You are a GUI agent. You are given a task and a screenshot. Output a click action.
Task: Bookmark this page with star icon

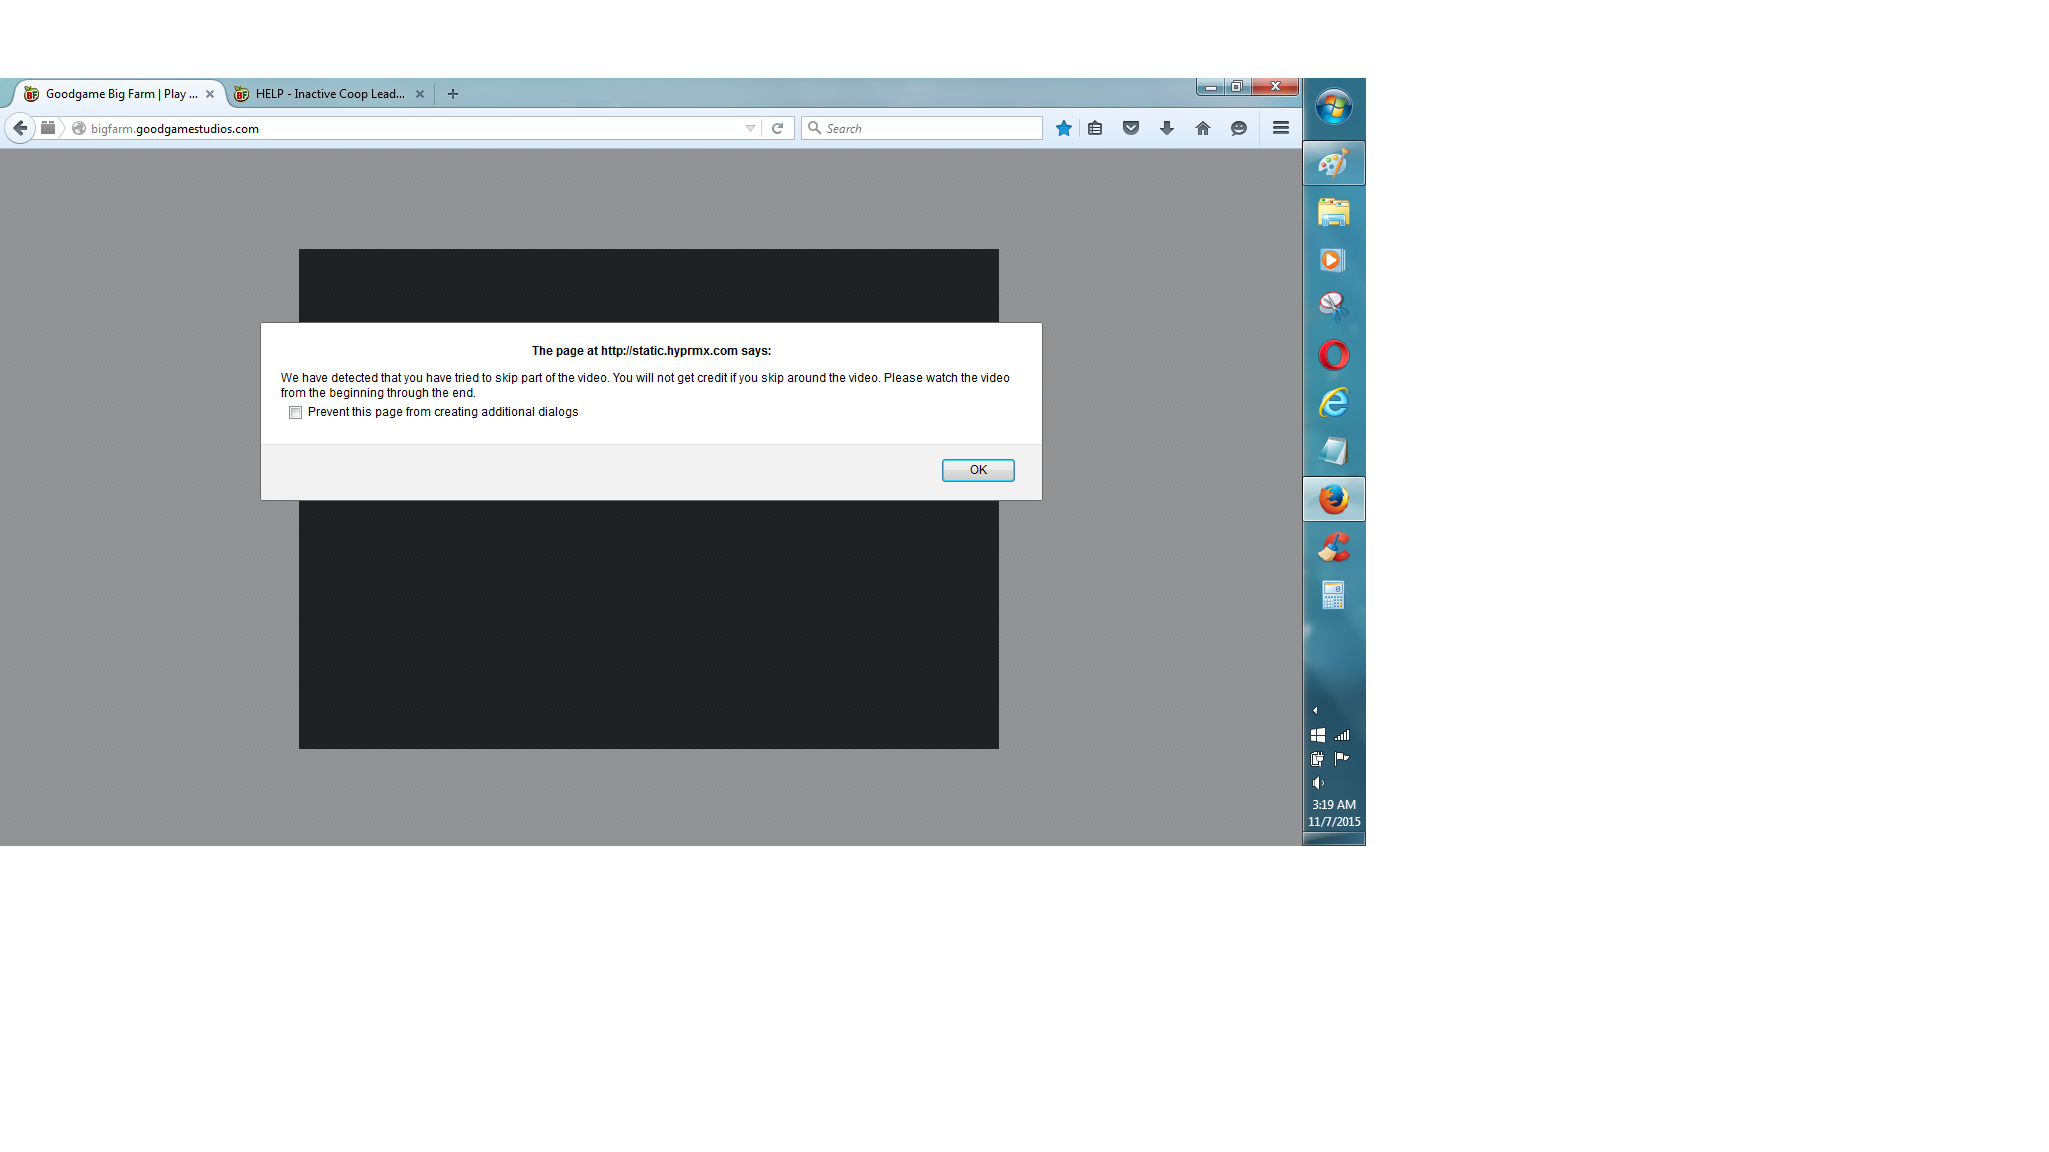[1064, 128]
